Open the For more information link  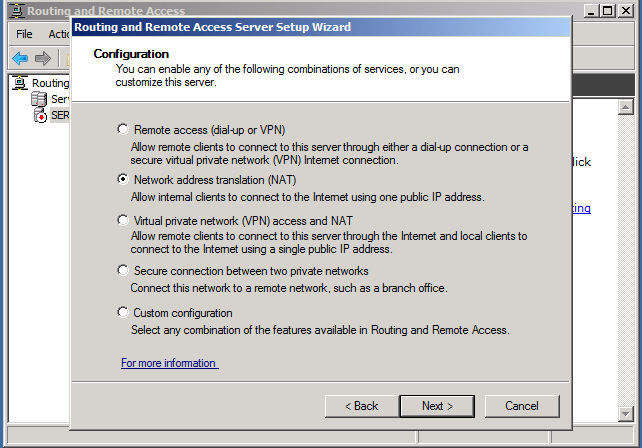coord(170,363)
